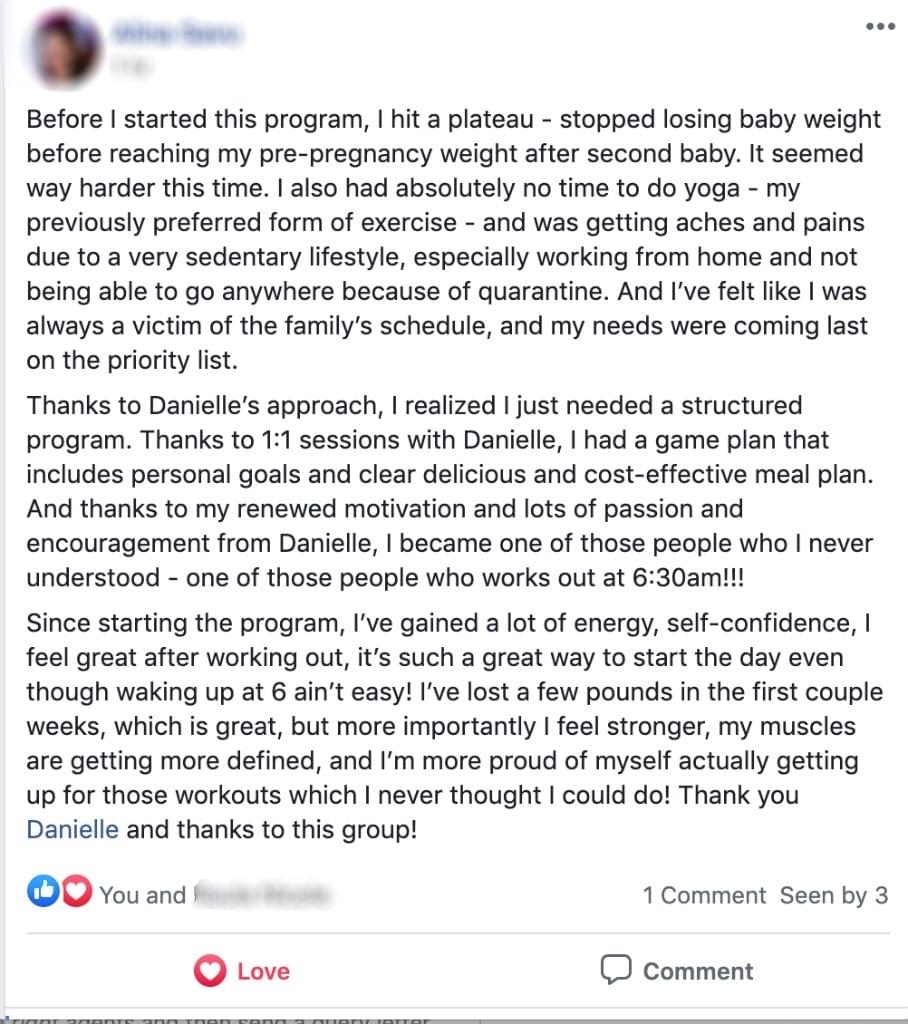This screenshot has width=908, height=1024.
Task: Click the blurred reactor name beside You and
Action: (262, 895)
